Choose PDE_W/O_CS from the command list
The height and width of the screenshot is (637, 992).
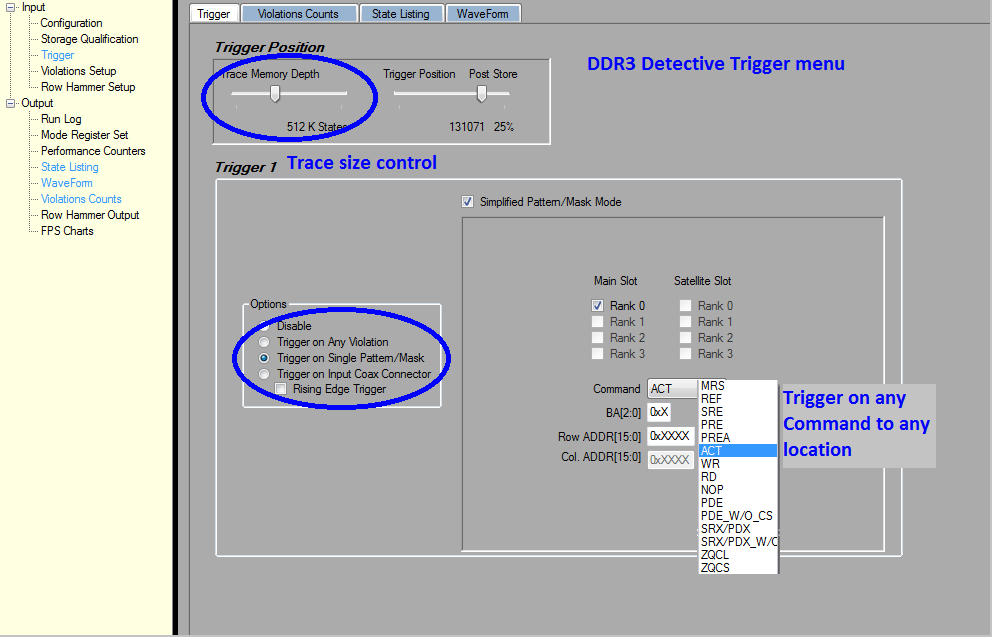point(738,516)
